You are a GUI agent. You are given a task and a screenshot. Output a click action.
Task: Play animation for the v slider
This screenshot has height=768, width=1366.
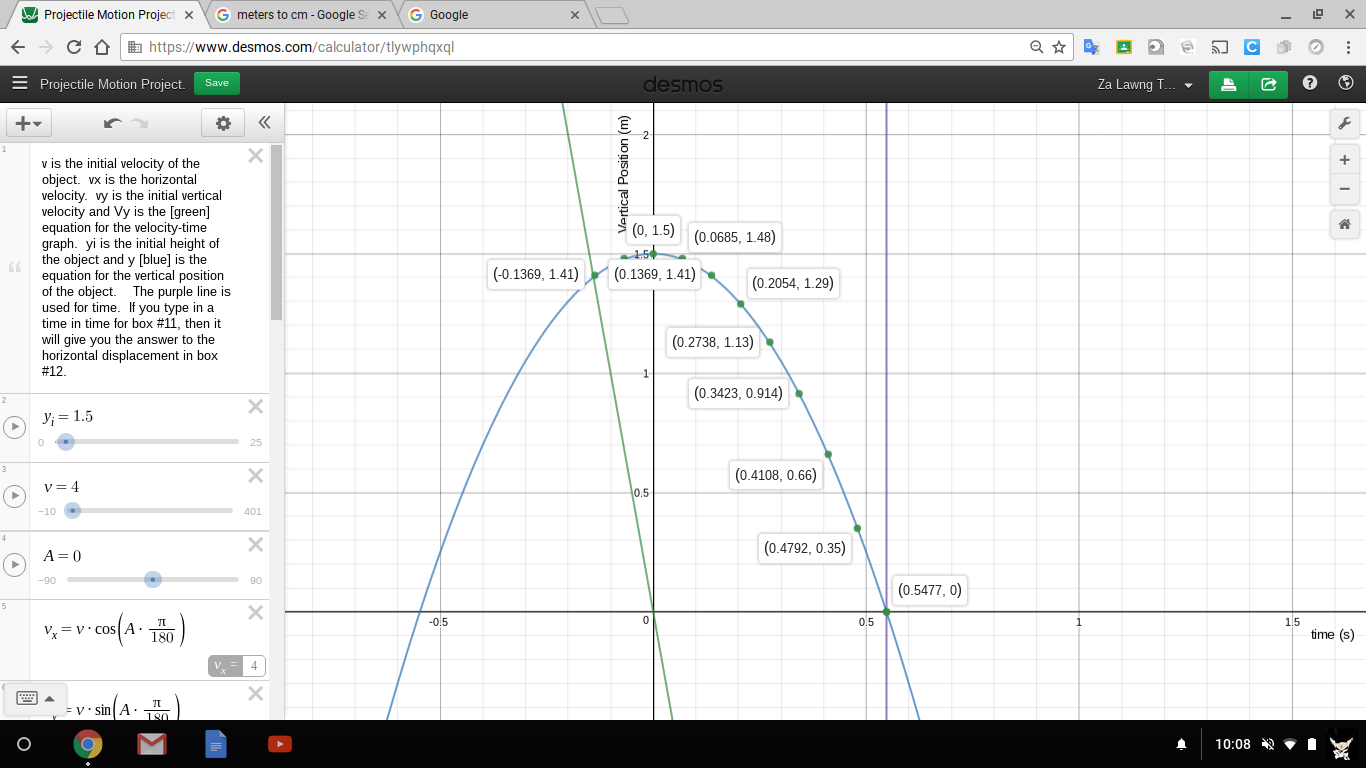(14, 496)
